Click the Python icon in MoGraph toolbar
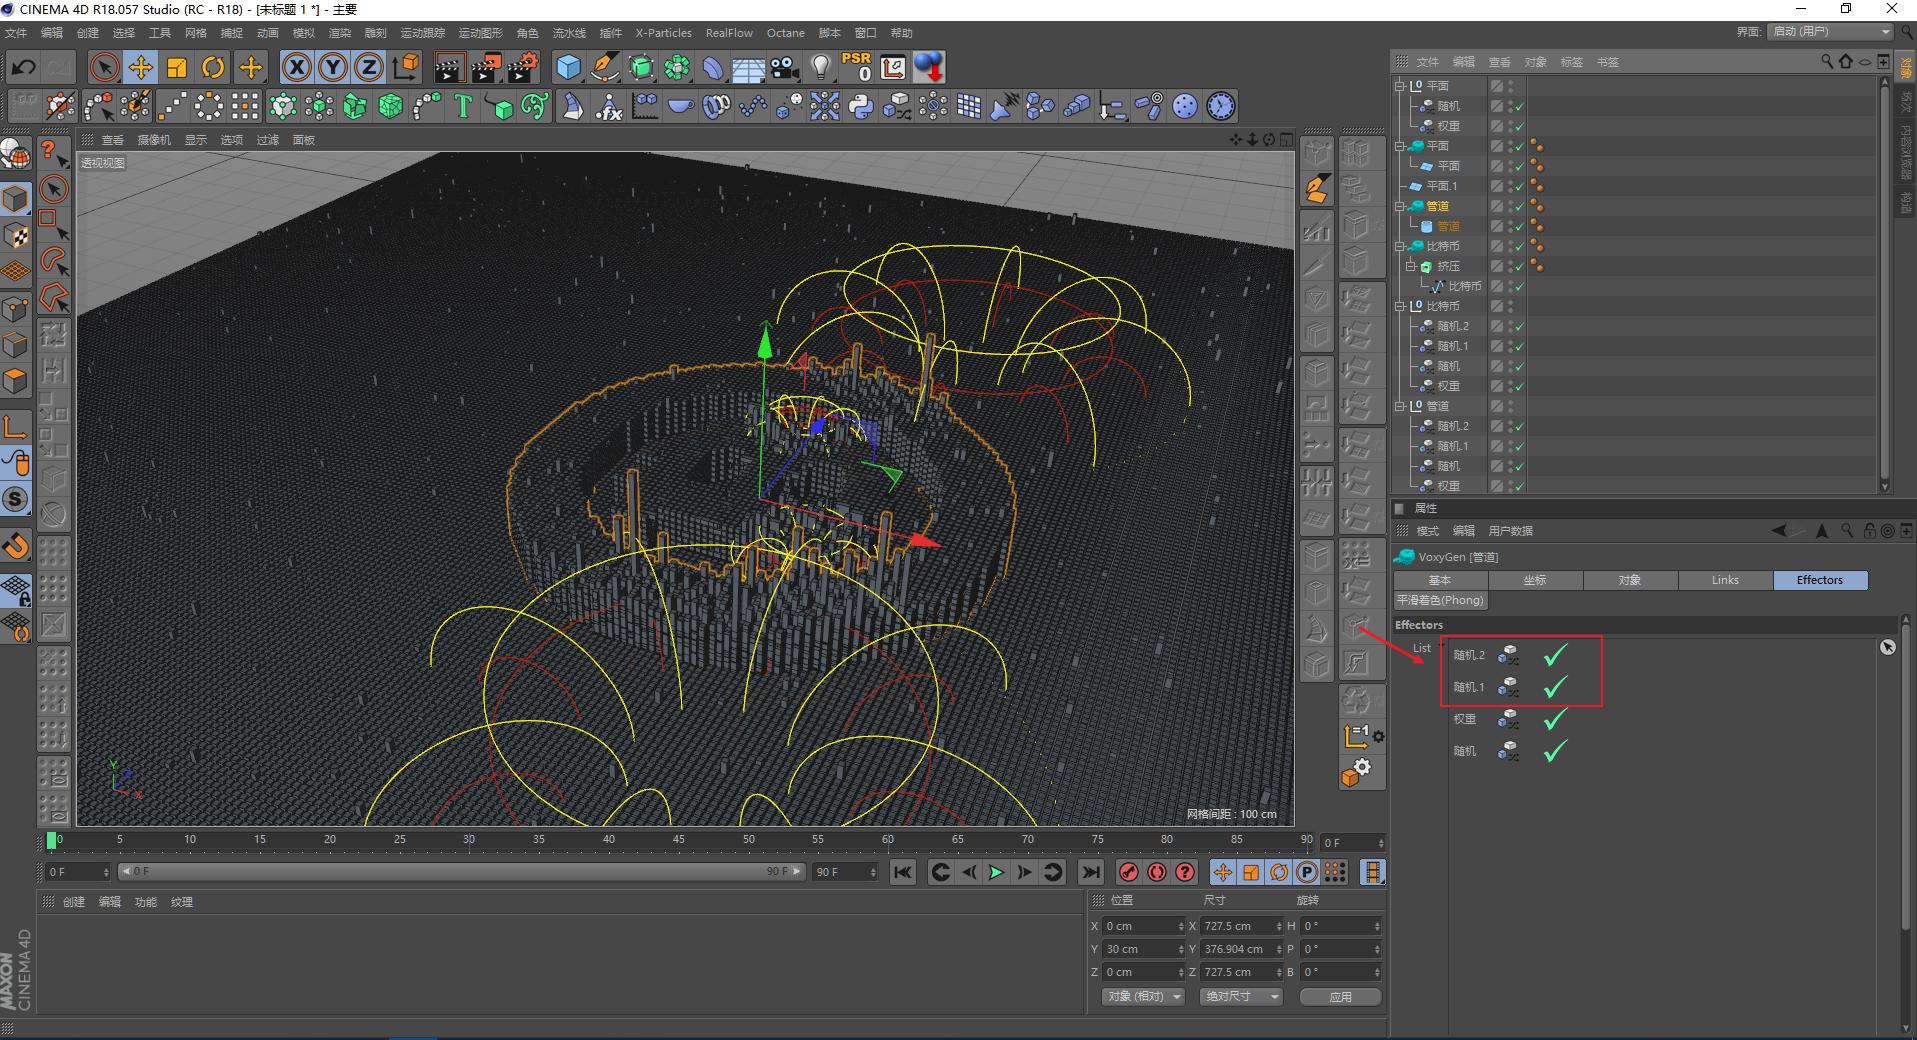 (x=860, y=107)
